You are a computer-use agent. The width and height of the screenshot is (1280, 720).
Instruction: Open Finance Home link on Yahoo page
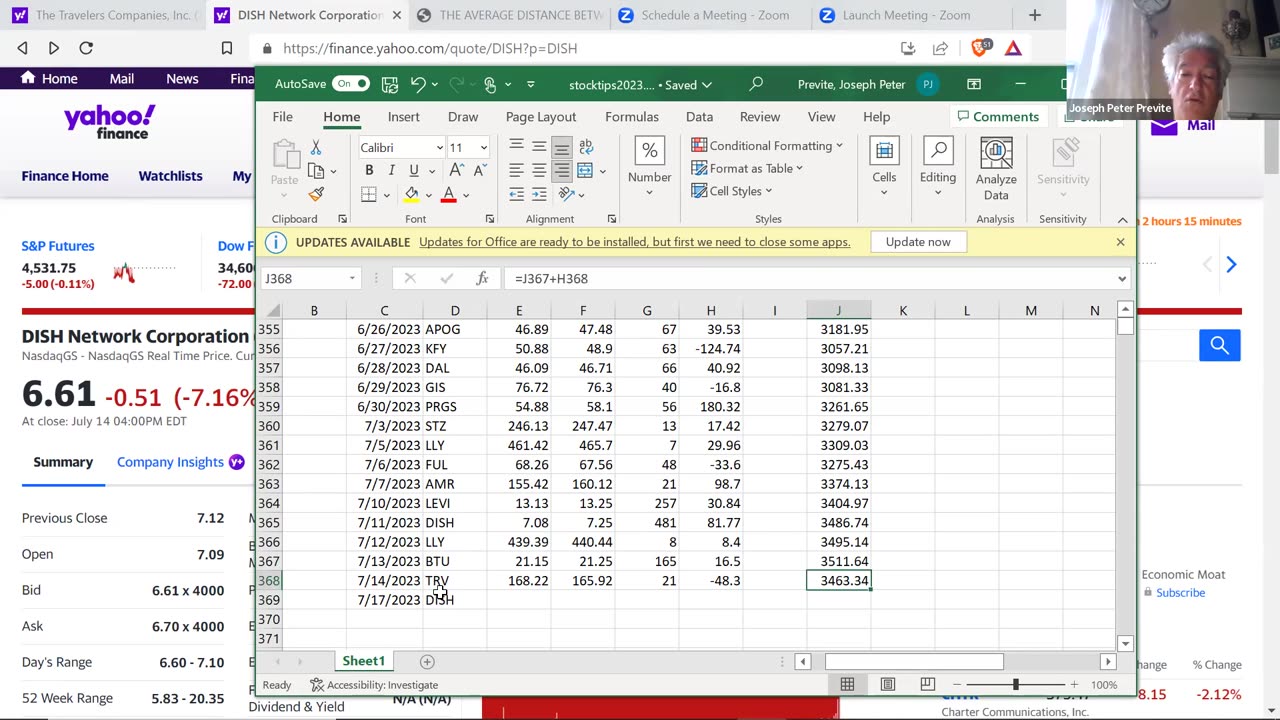[x=65, y=176]
